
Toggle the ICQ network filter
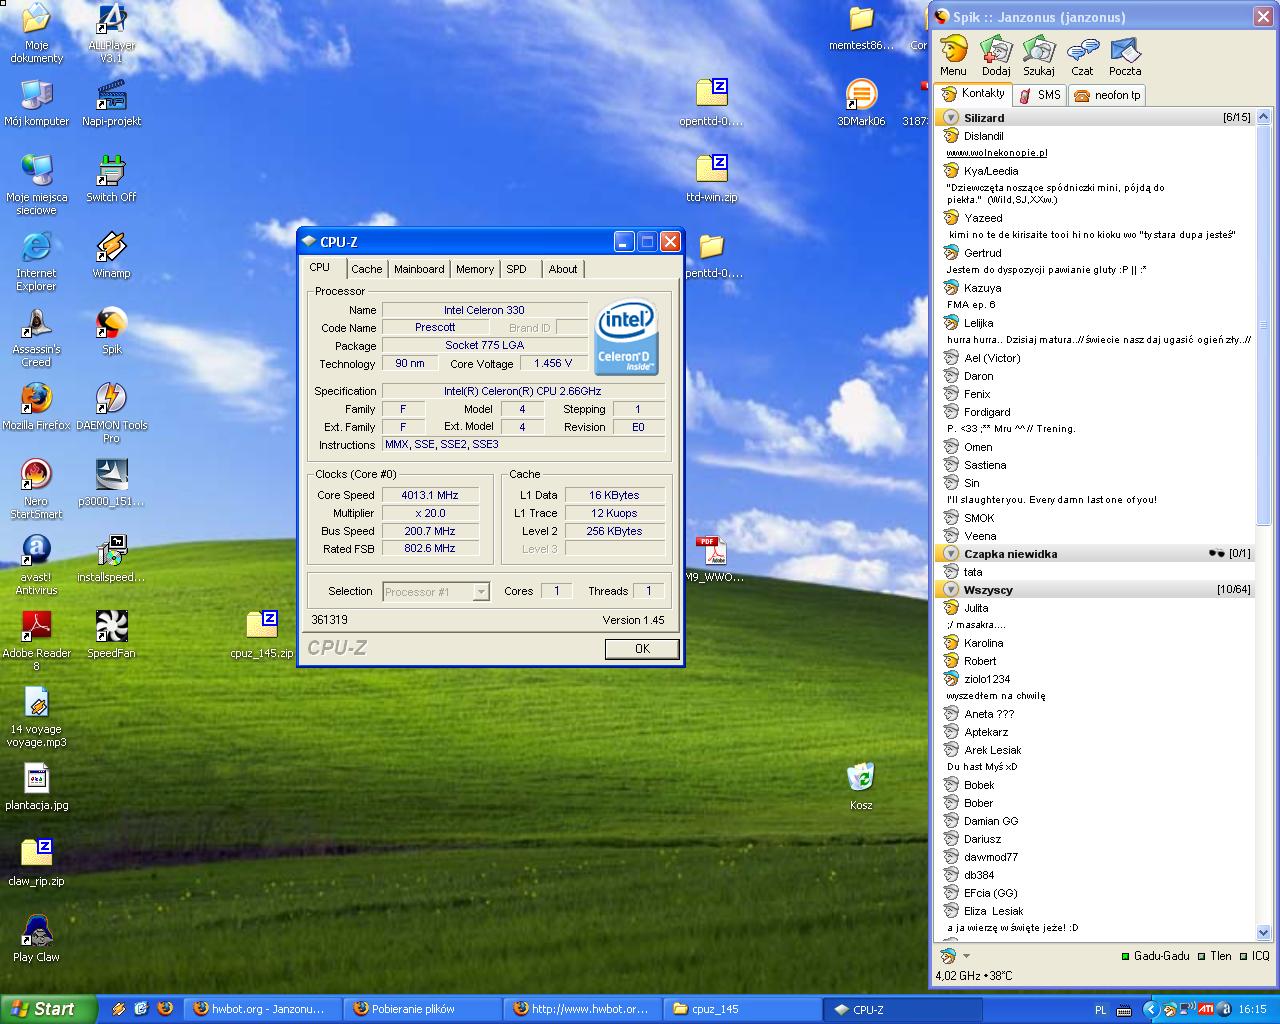pos(1254,956)
